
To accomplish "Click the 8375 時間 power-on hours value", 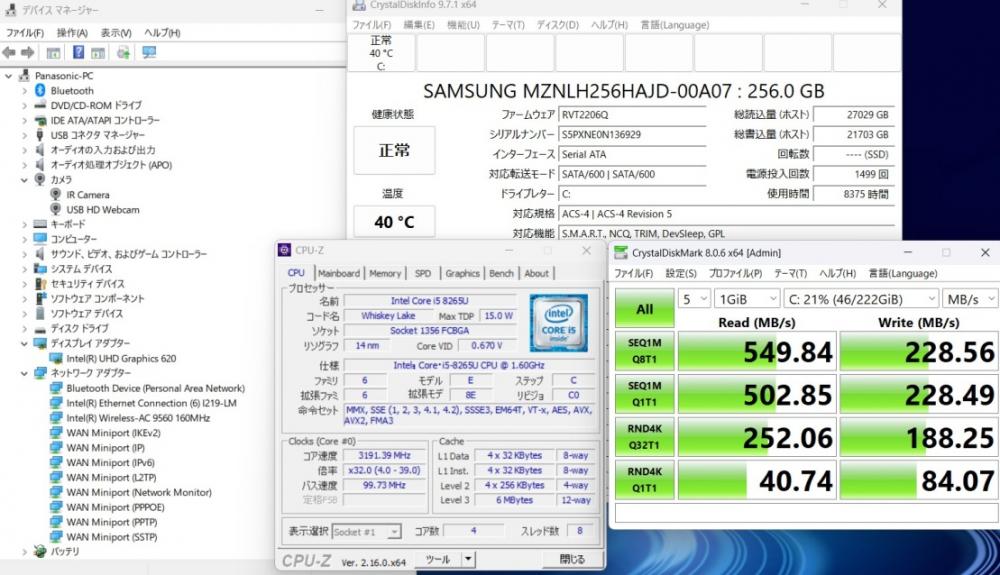I will pos(854,194).
